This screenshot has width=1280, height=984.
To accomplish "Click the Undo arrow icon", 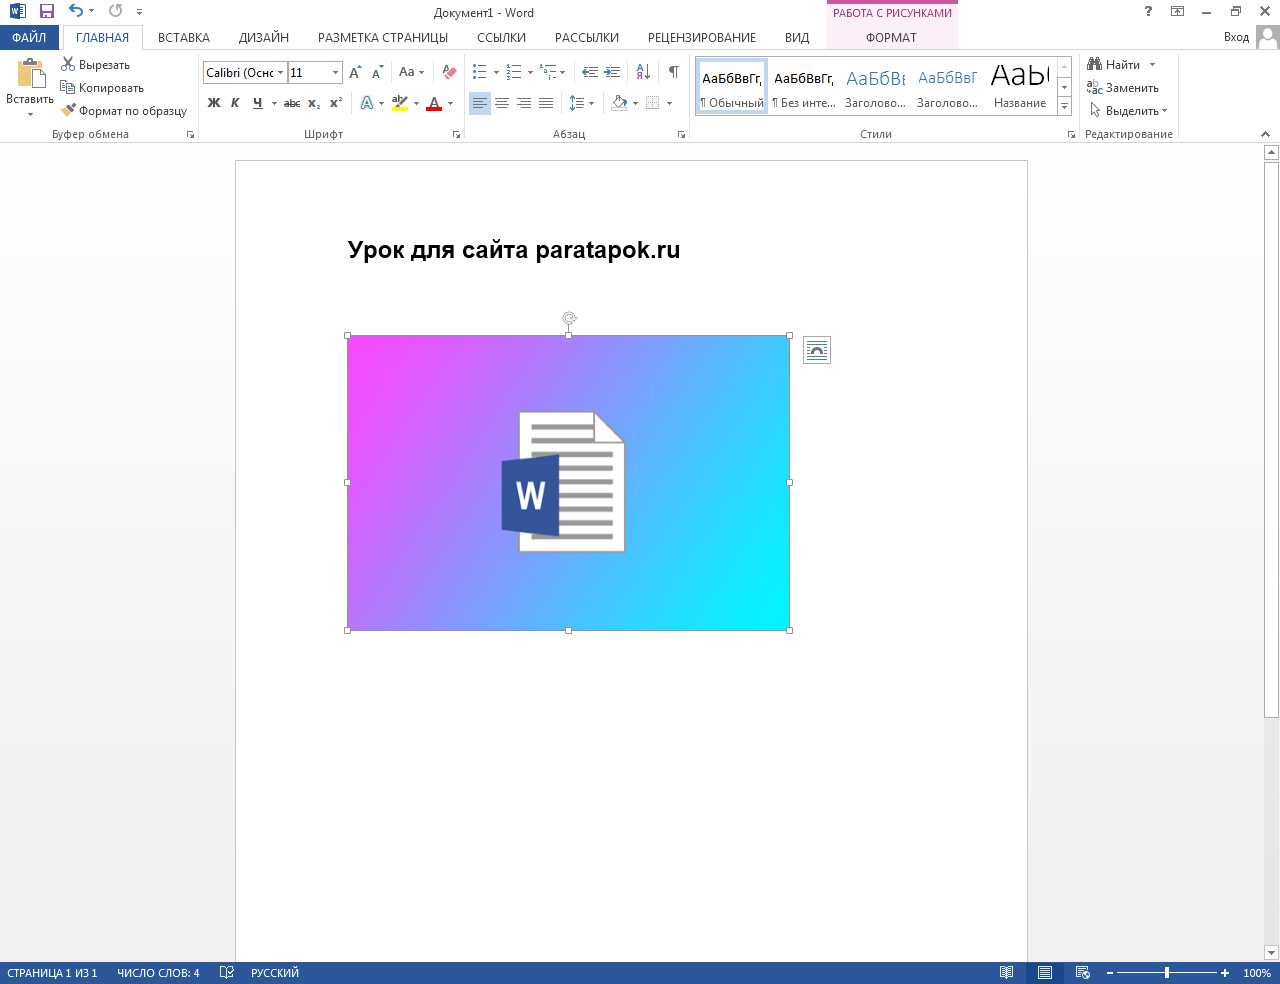I will [x=76, y=12].
